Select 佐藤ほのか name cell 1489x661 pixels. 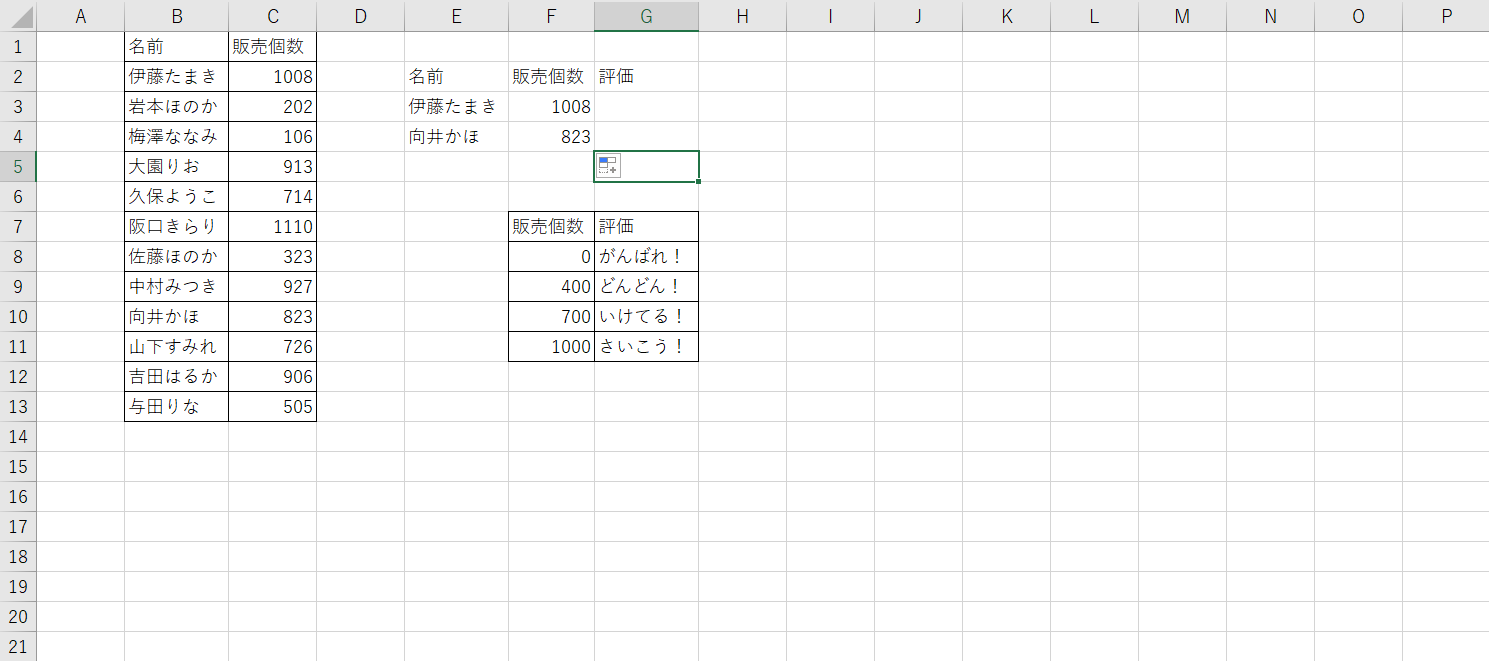point(177,257)
